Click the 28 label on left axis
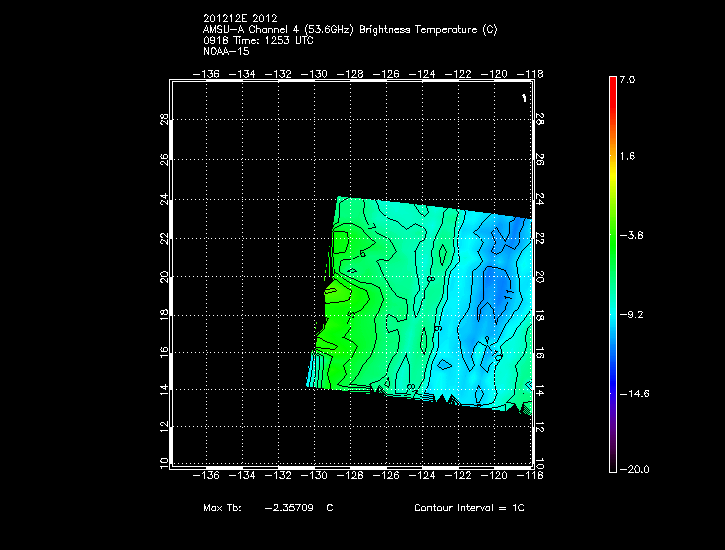This screenshot has width=725, height=550. tap(164, 120)
